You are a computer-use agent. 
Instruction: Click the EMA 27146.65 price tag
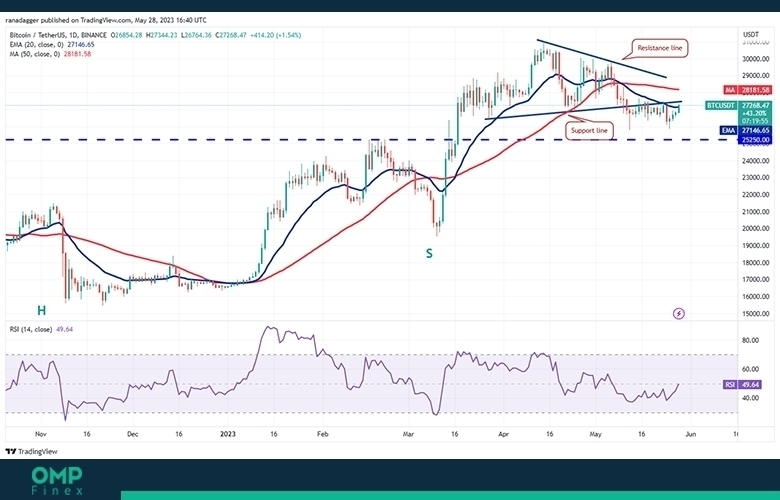tap(746, 130)
